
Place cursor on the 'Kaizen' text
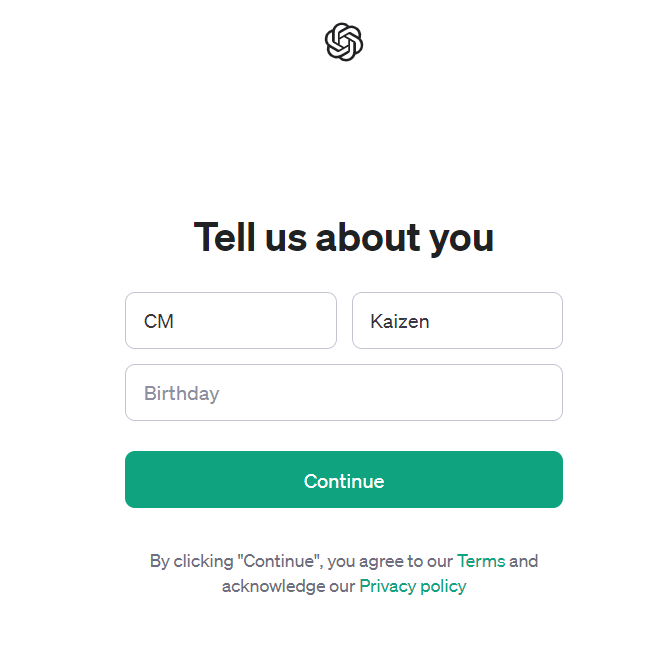pos(400,321)
